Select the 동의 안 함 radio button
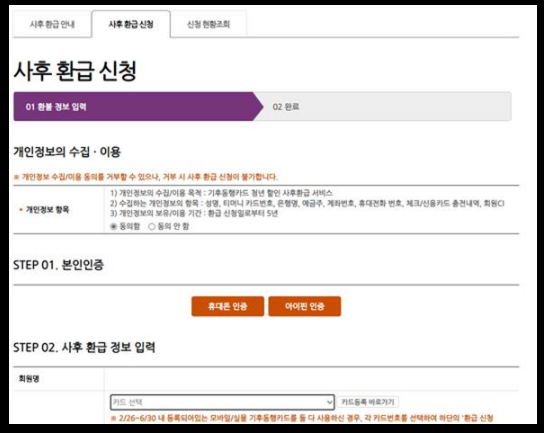Image resolution: width=544 pixels, height=433 pixels. point(152,227)
